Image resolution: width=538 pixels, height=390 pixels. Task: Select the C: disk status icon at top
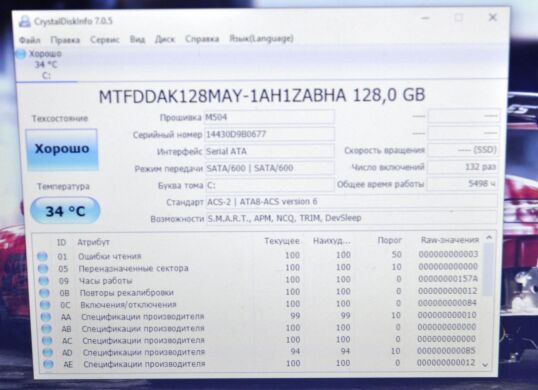(x=21, y=54)
